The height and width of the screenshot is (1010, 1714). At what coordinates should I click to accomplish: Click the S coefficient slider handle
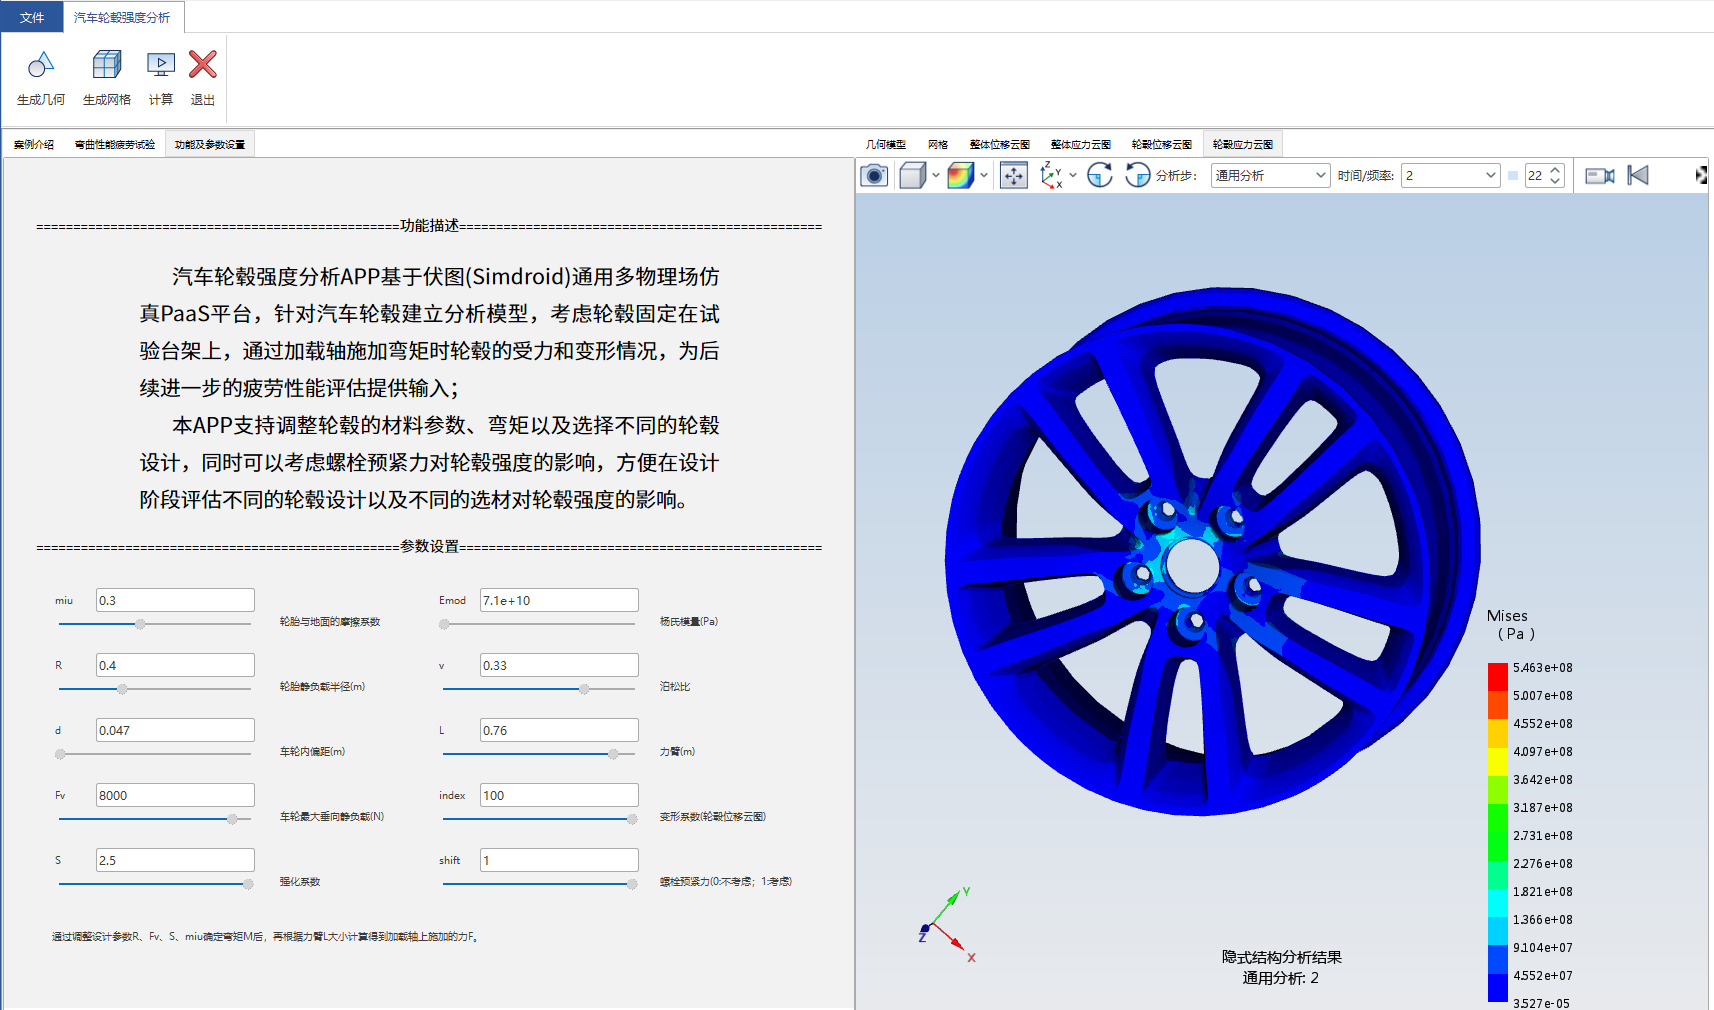pos(248,884)
